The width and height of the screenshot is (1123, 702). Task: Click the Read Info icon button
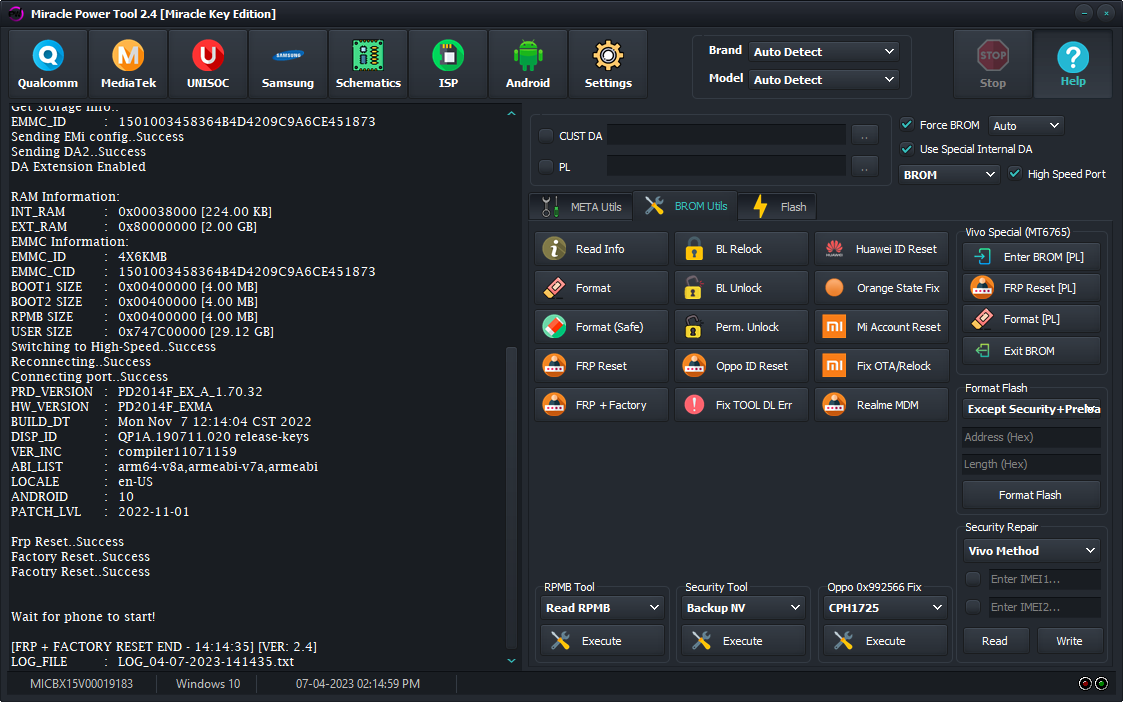(x=602, y=249)
